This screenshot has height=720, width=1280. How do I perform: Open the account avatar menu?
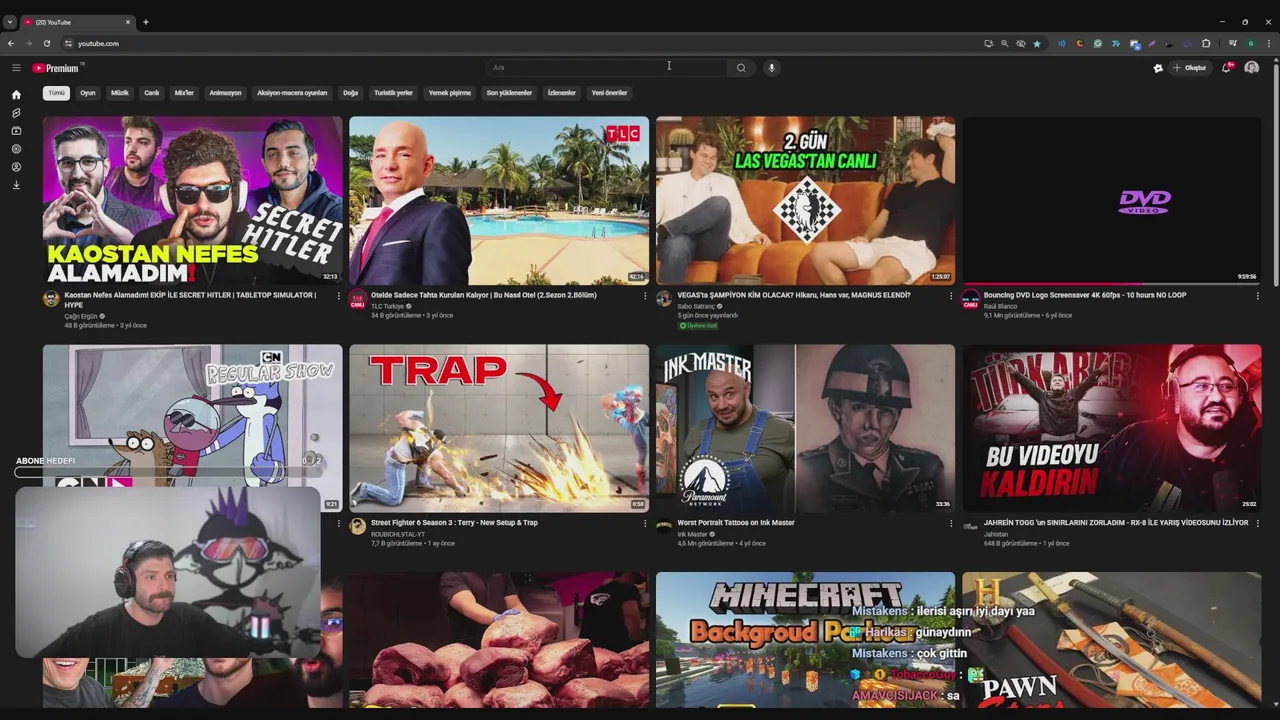[x=1251, y=68]
